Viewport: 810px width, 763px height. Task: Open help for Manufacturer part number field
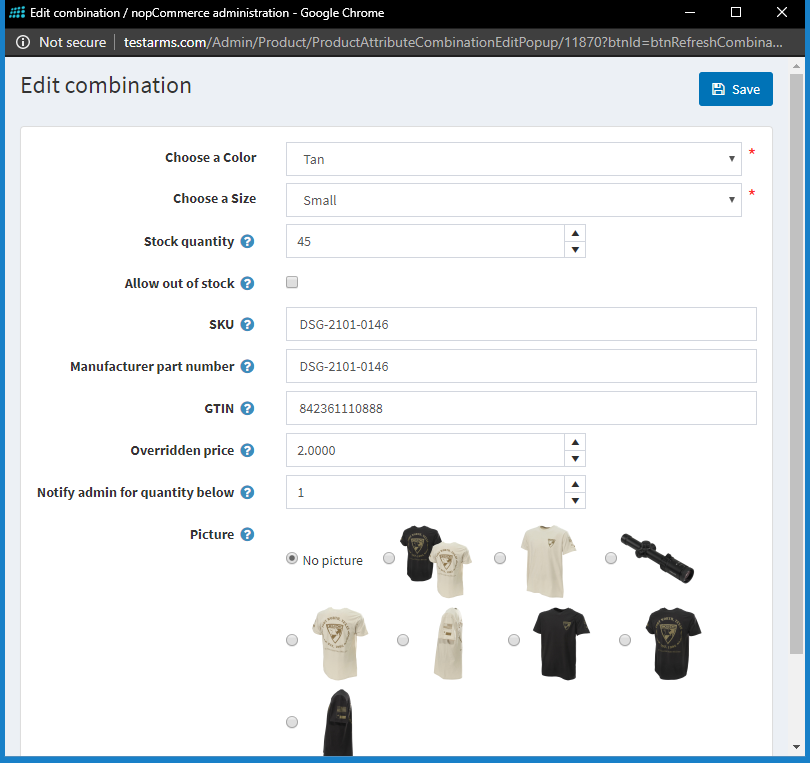tap(247, 366)
